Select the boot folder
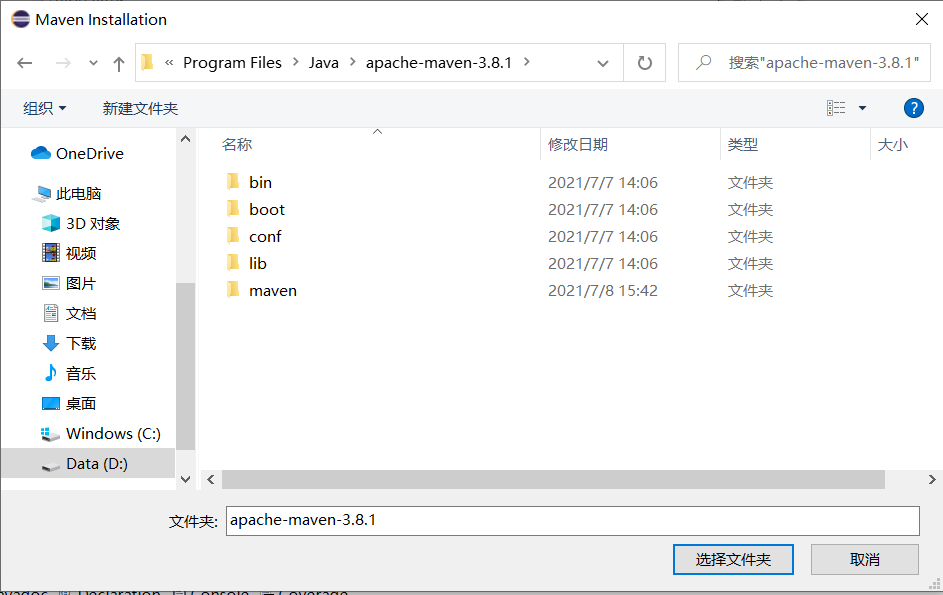The width and height of the screenshot is (943, 595). pos(267,209)
